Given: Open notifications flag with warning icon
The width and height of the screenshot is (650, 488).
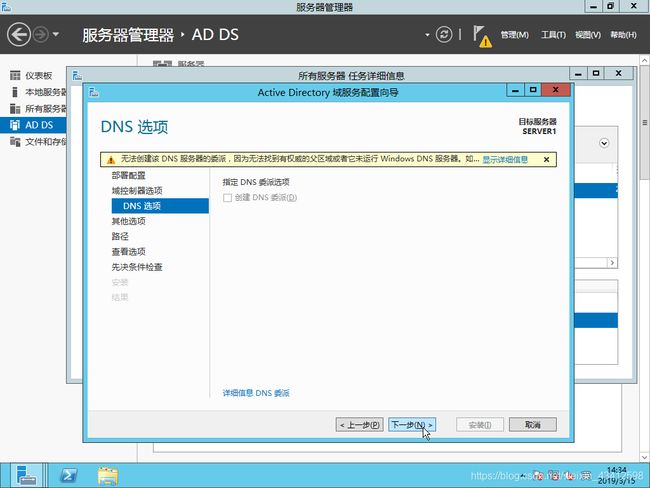Looking at the screenshot, I should (x=483, y=36).
